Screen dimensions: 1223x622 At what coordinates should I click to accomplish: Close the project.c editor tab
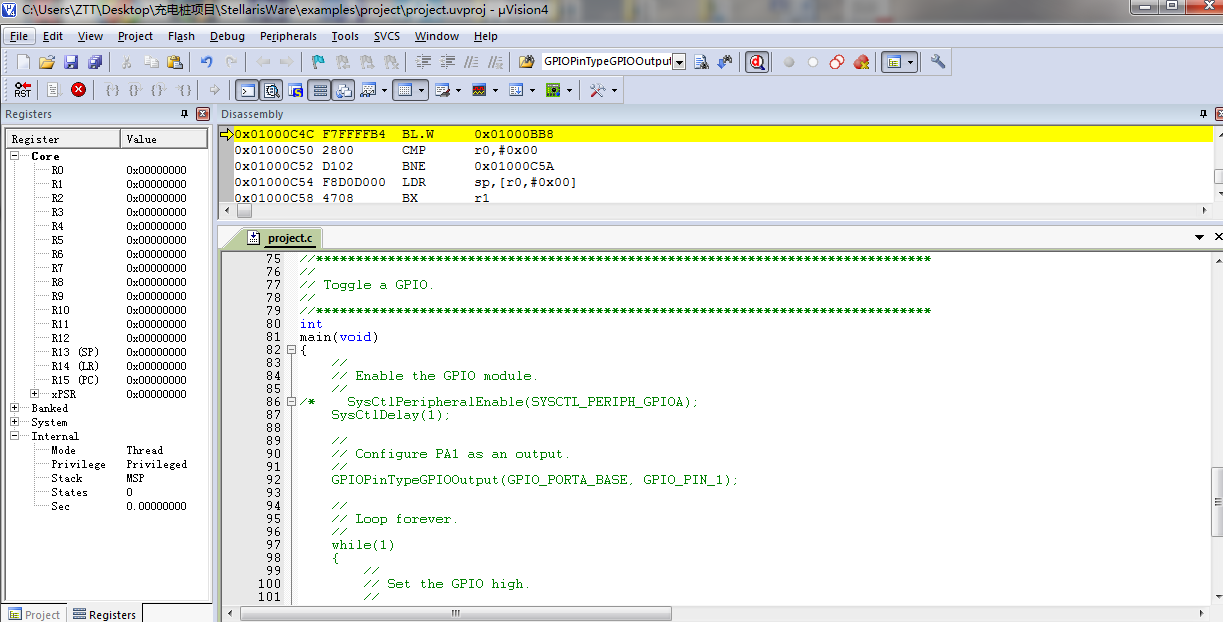point(1217,238)
